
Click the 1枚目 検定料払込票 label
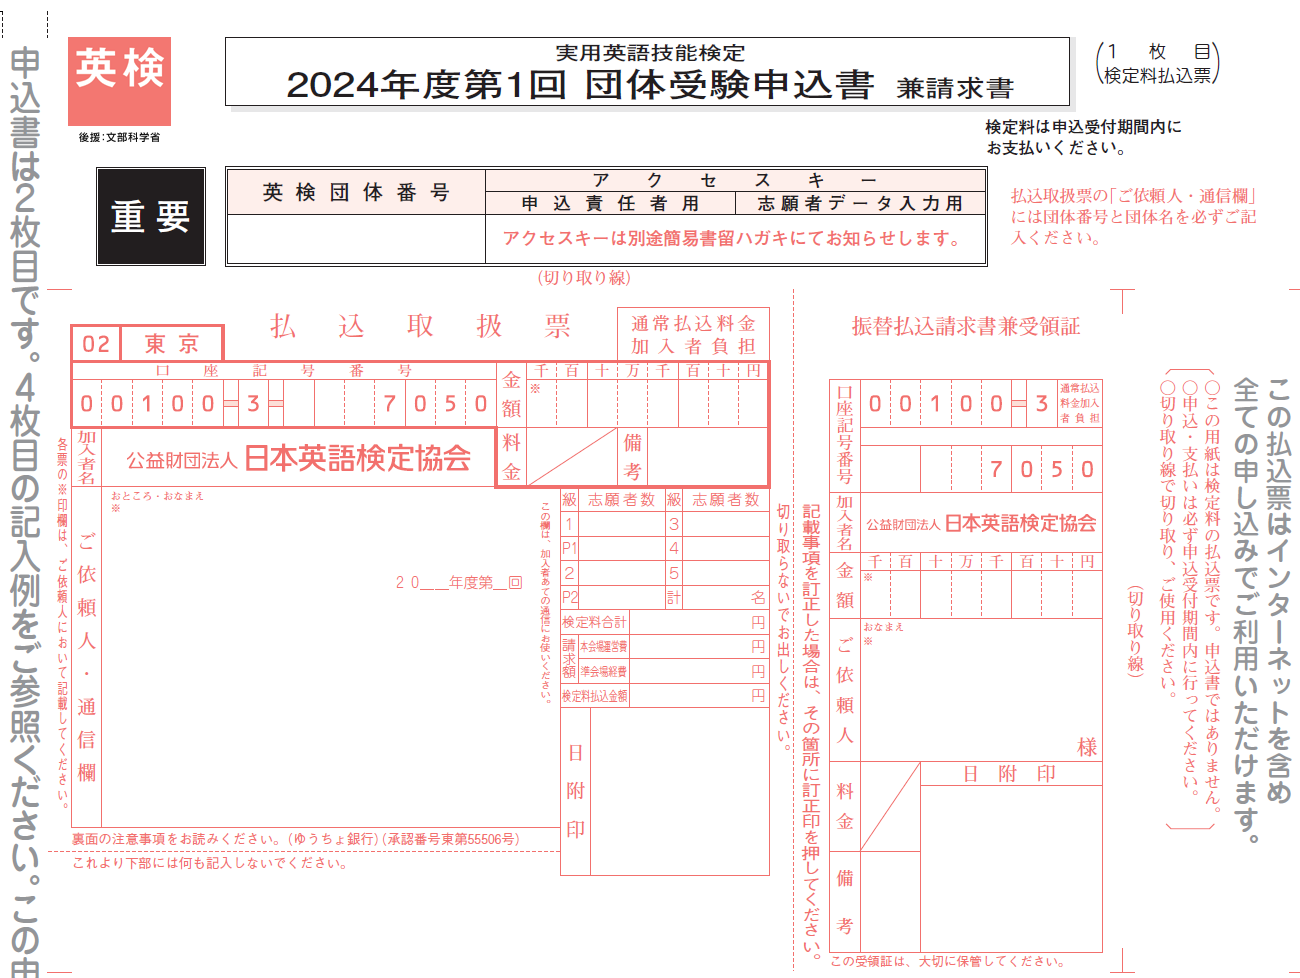click(1158, 63)
